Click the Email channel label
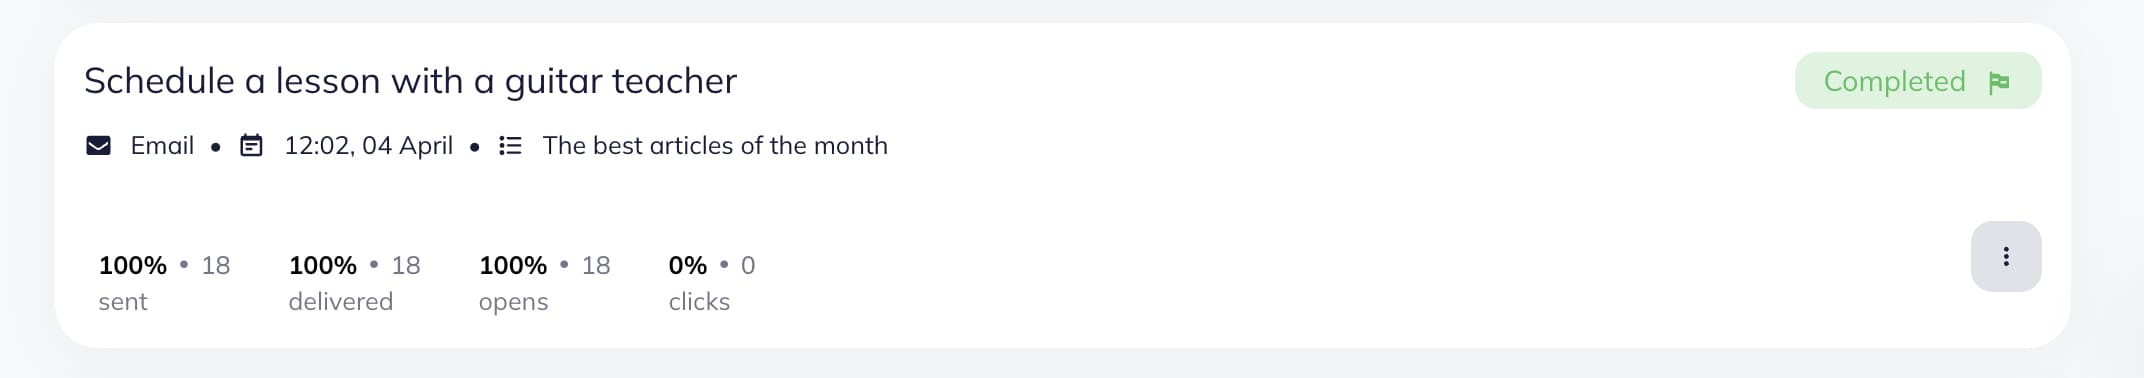2144x378 pixels. coord(162,146)
